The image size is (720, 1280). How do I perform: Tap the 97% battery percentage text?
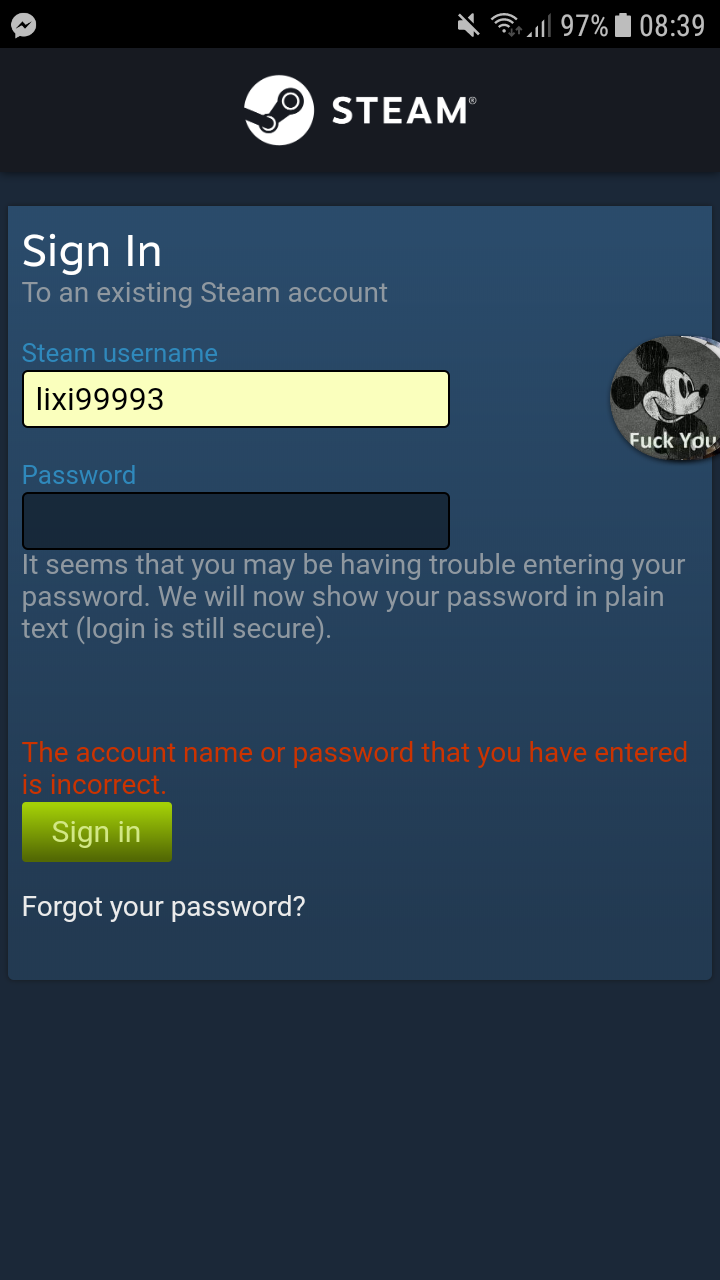pos(584,25)
